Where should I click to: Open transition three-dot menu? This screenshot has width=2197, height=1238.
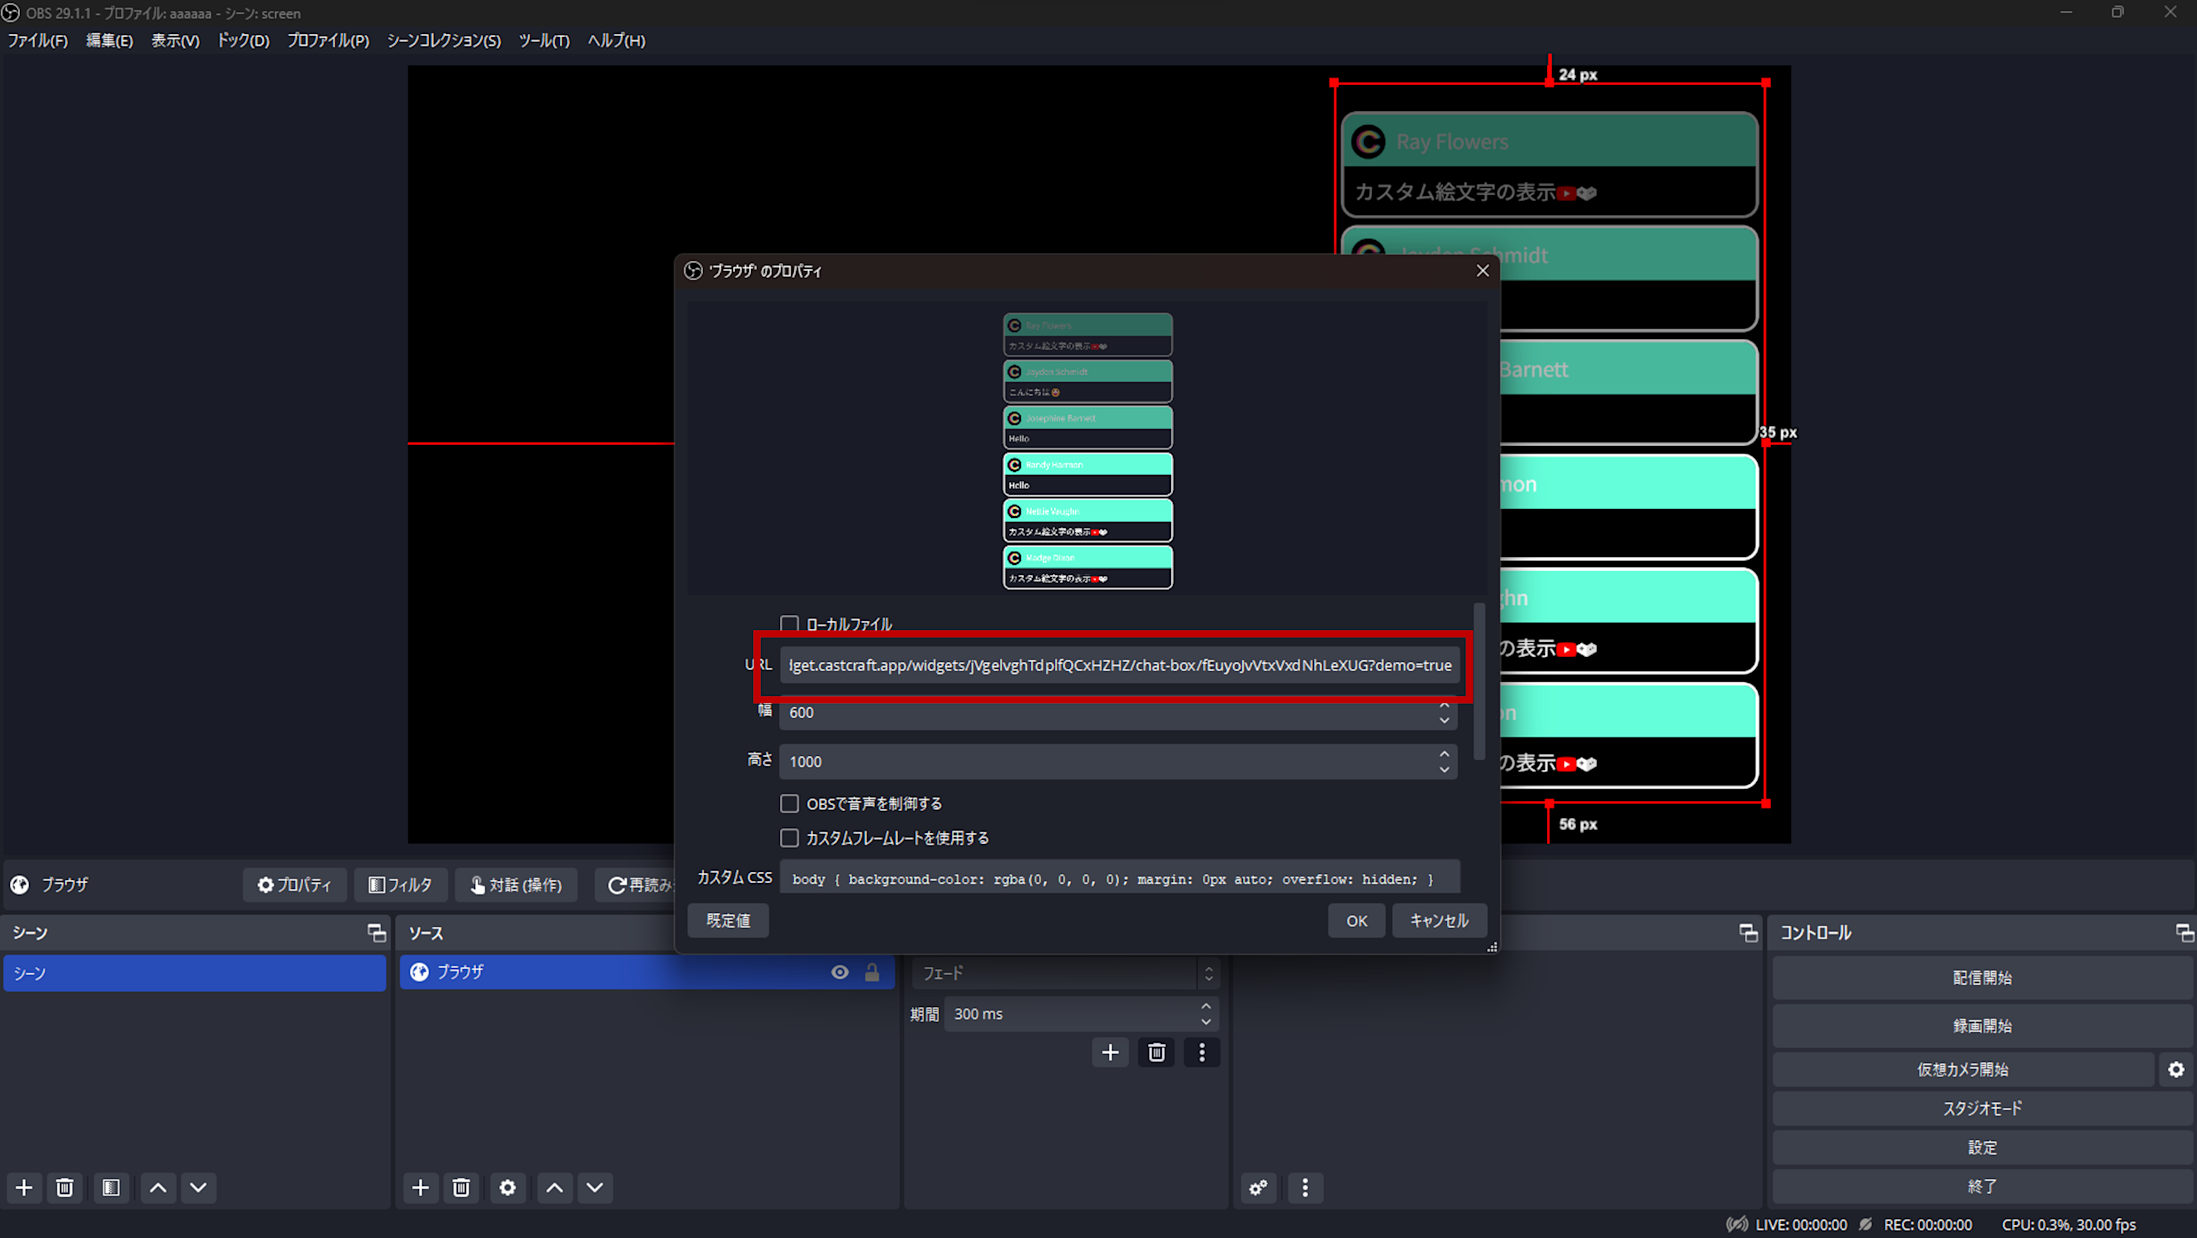point(1202,1051)
